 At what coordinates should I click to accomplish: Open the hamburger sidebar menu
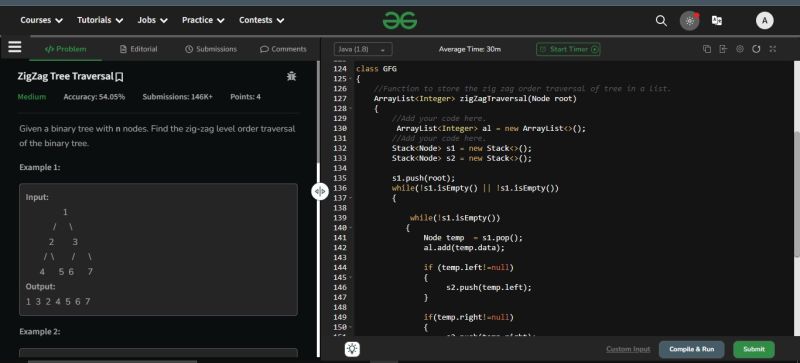pyautogui.click(x=15, y=47)
